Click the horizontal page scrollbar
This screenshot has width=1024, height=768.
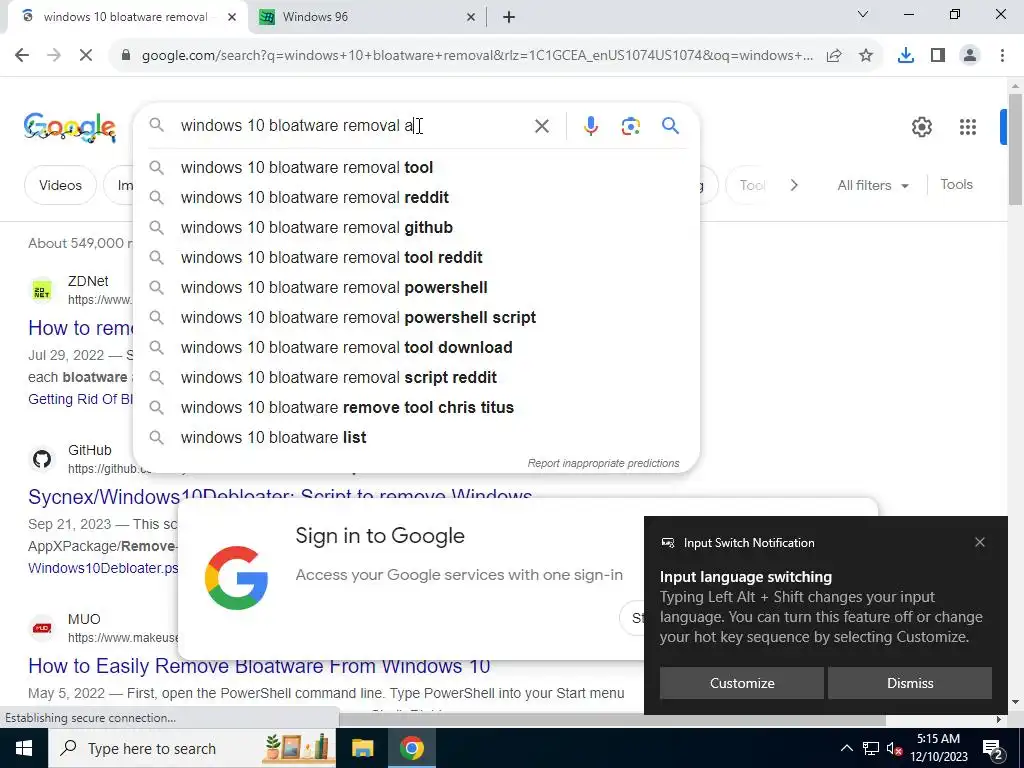click(612, 720)
